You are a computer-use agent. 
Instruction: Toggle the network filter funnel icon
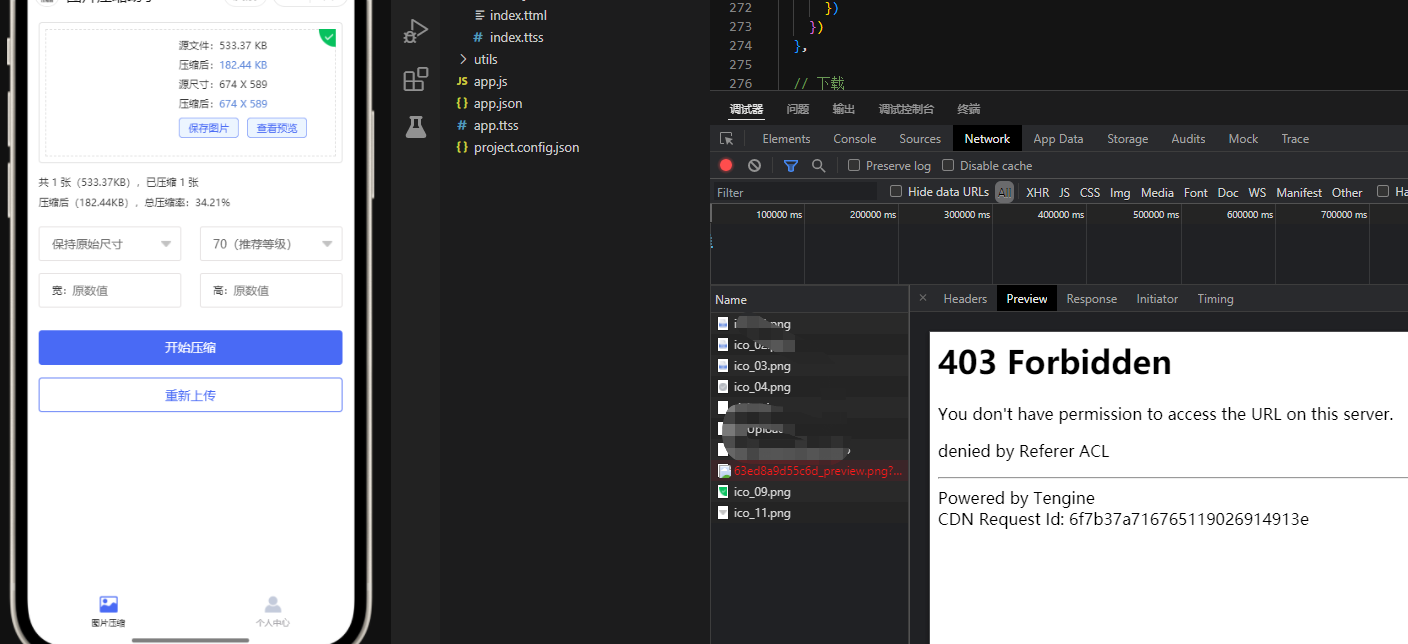791,166
